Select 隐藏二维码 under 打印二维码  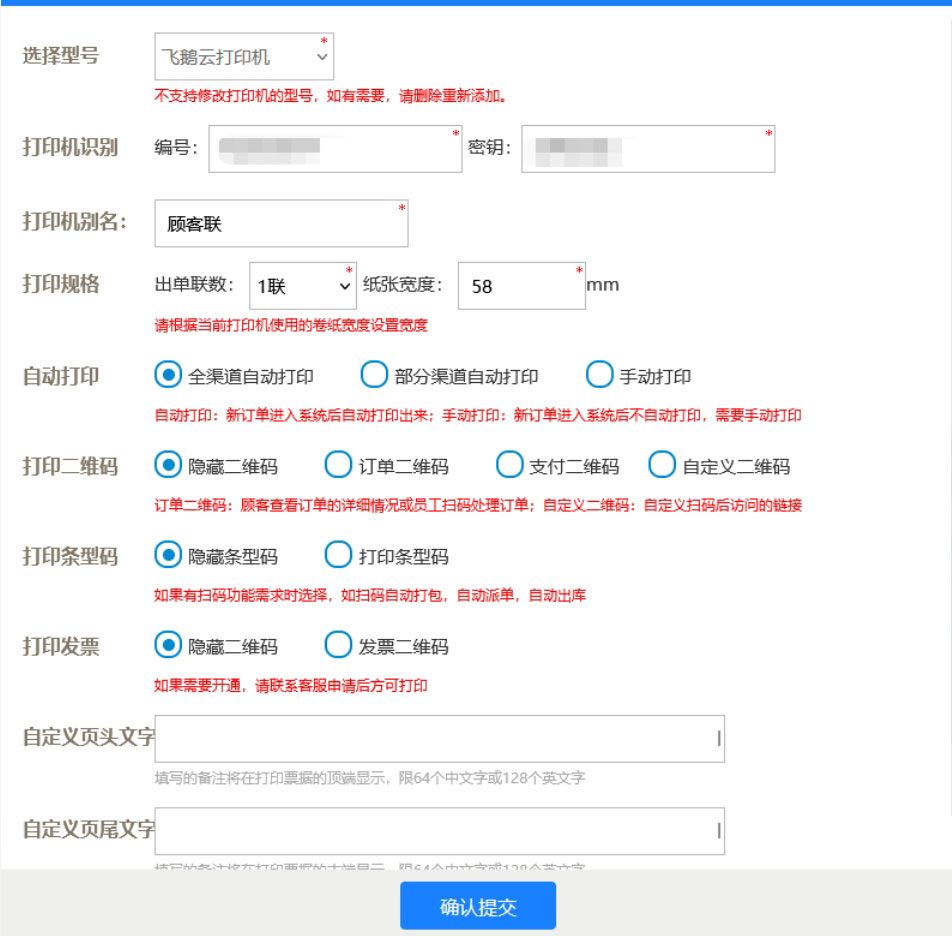pyautogui.click(x=169, y=466)
